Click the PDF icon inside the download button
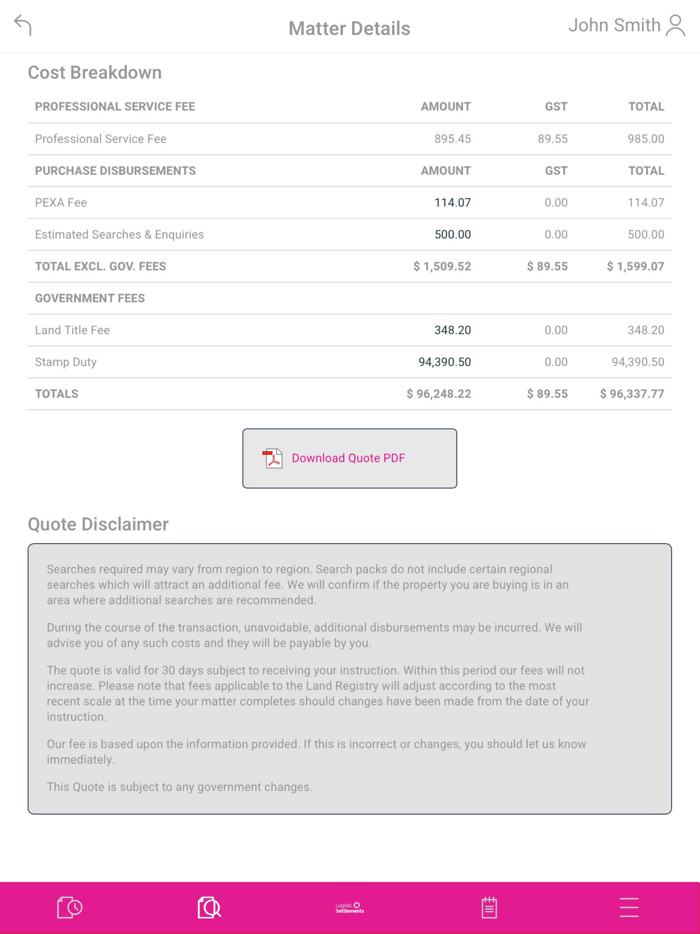The image size is (700, 934). [271, 458]
